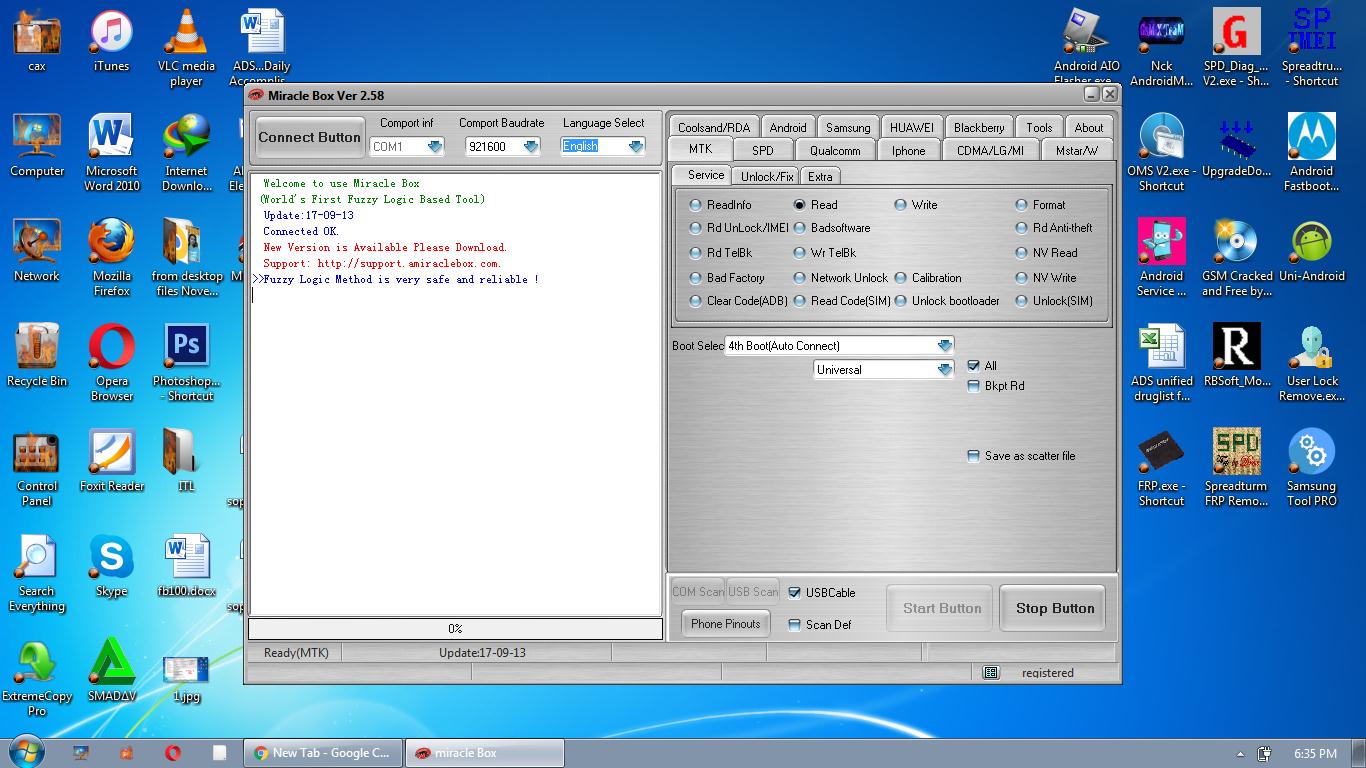Check Save as scatter file
1366x768 pixels.
(973, 456)
